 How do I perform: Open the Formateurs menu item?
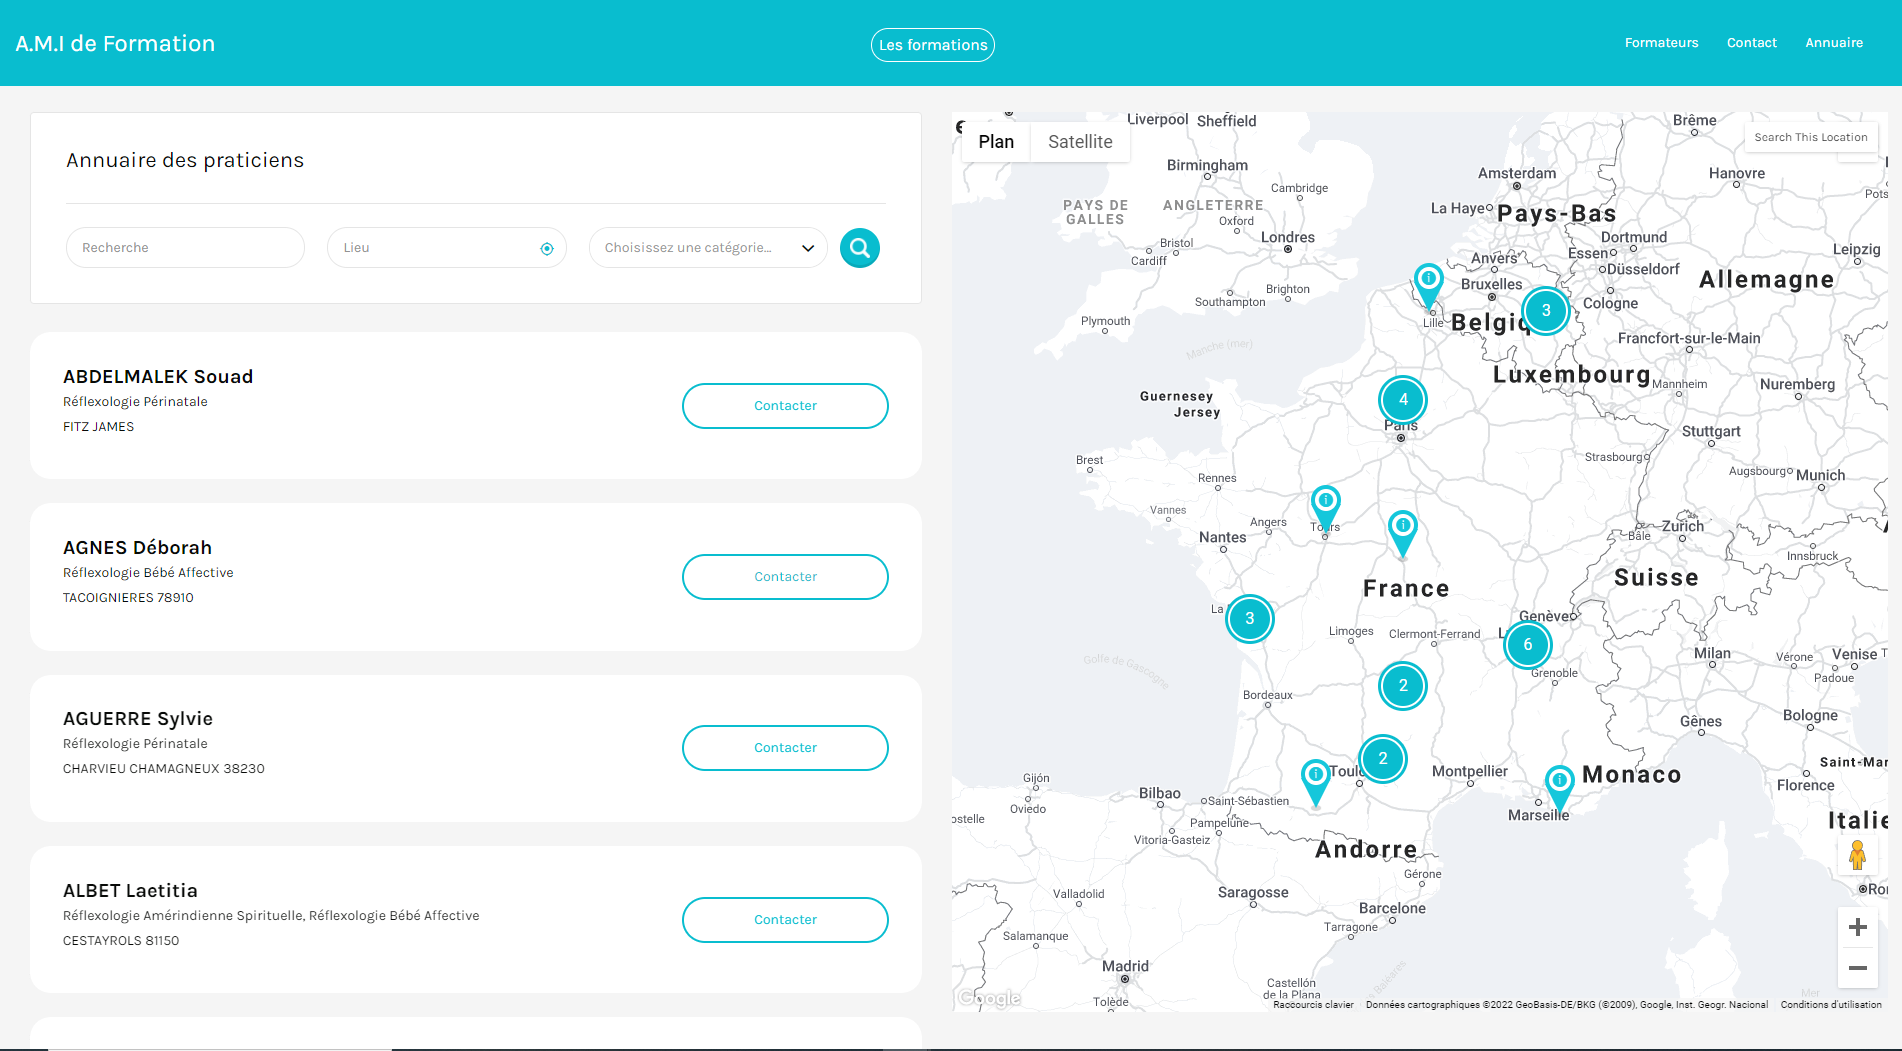(1661, 43)
